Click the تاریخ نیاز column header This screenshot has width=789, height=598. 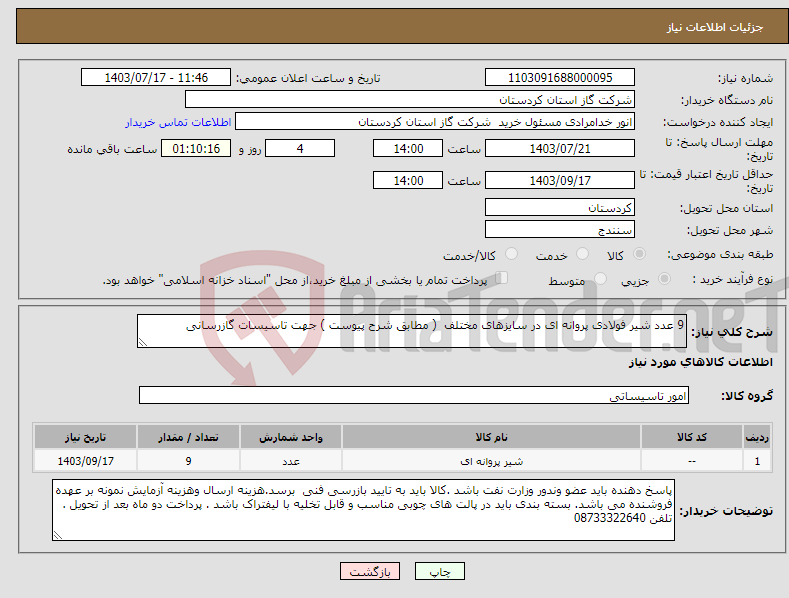click(86, 437)
